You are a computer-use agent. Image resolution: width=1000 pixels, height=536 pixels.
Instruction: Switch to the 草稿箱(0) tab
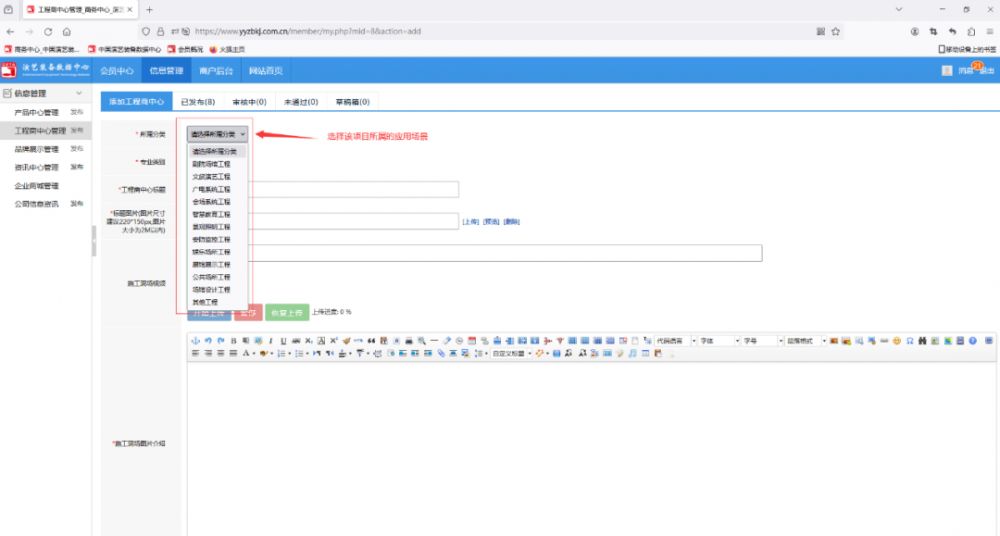coord(352,101)
